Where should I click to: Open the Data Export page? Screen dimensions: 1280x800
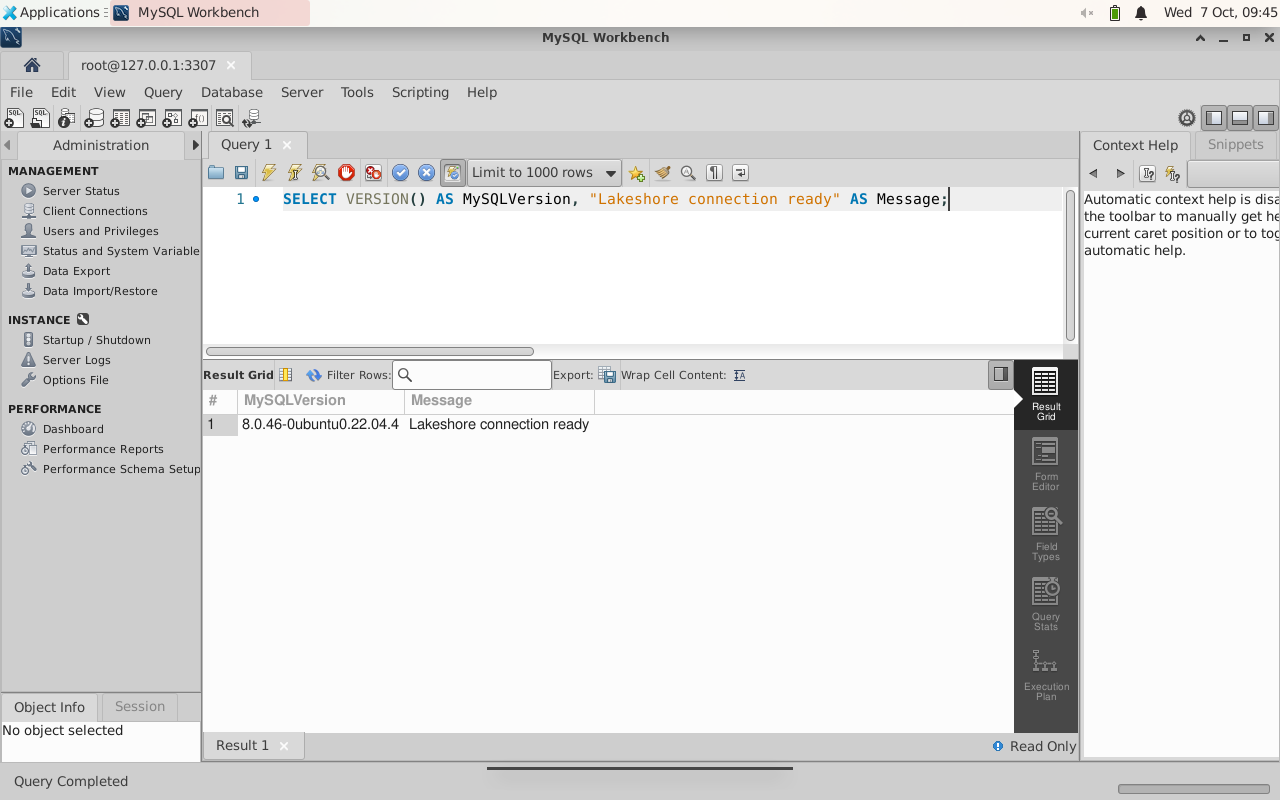[76, 271]
